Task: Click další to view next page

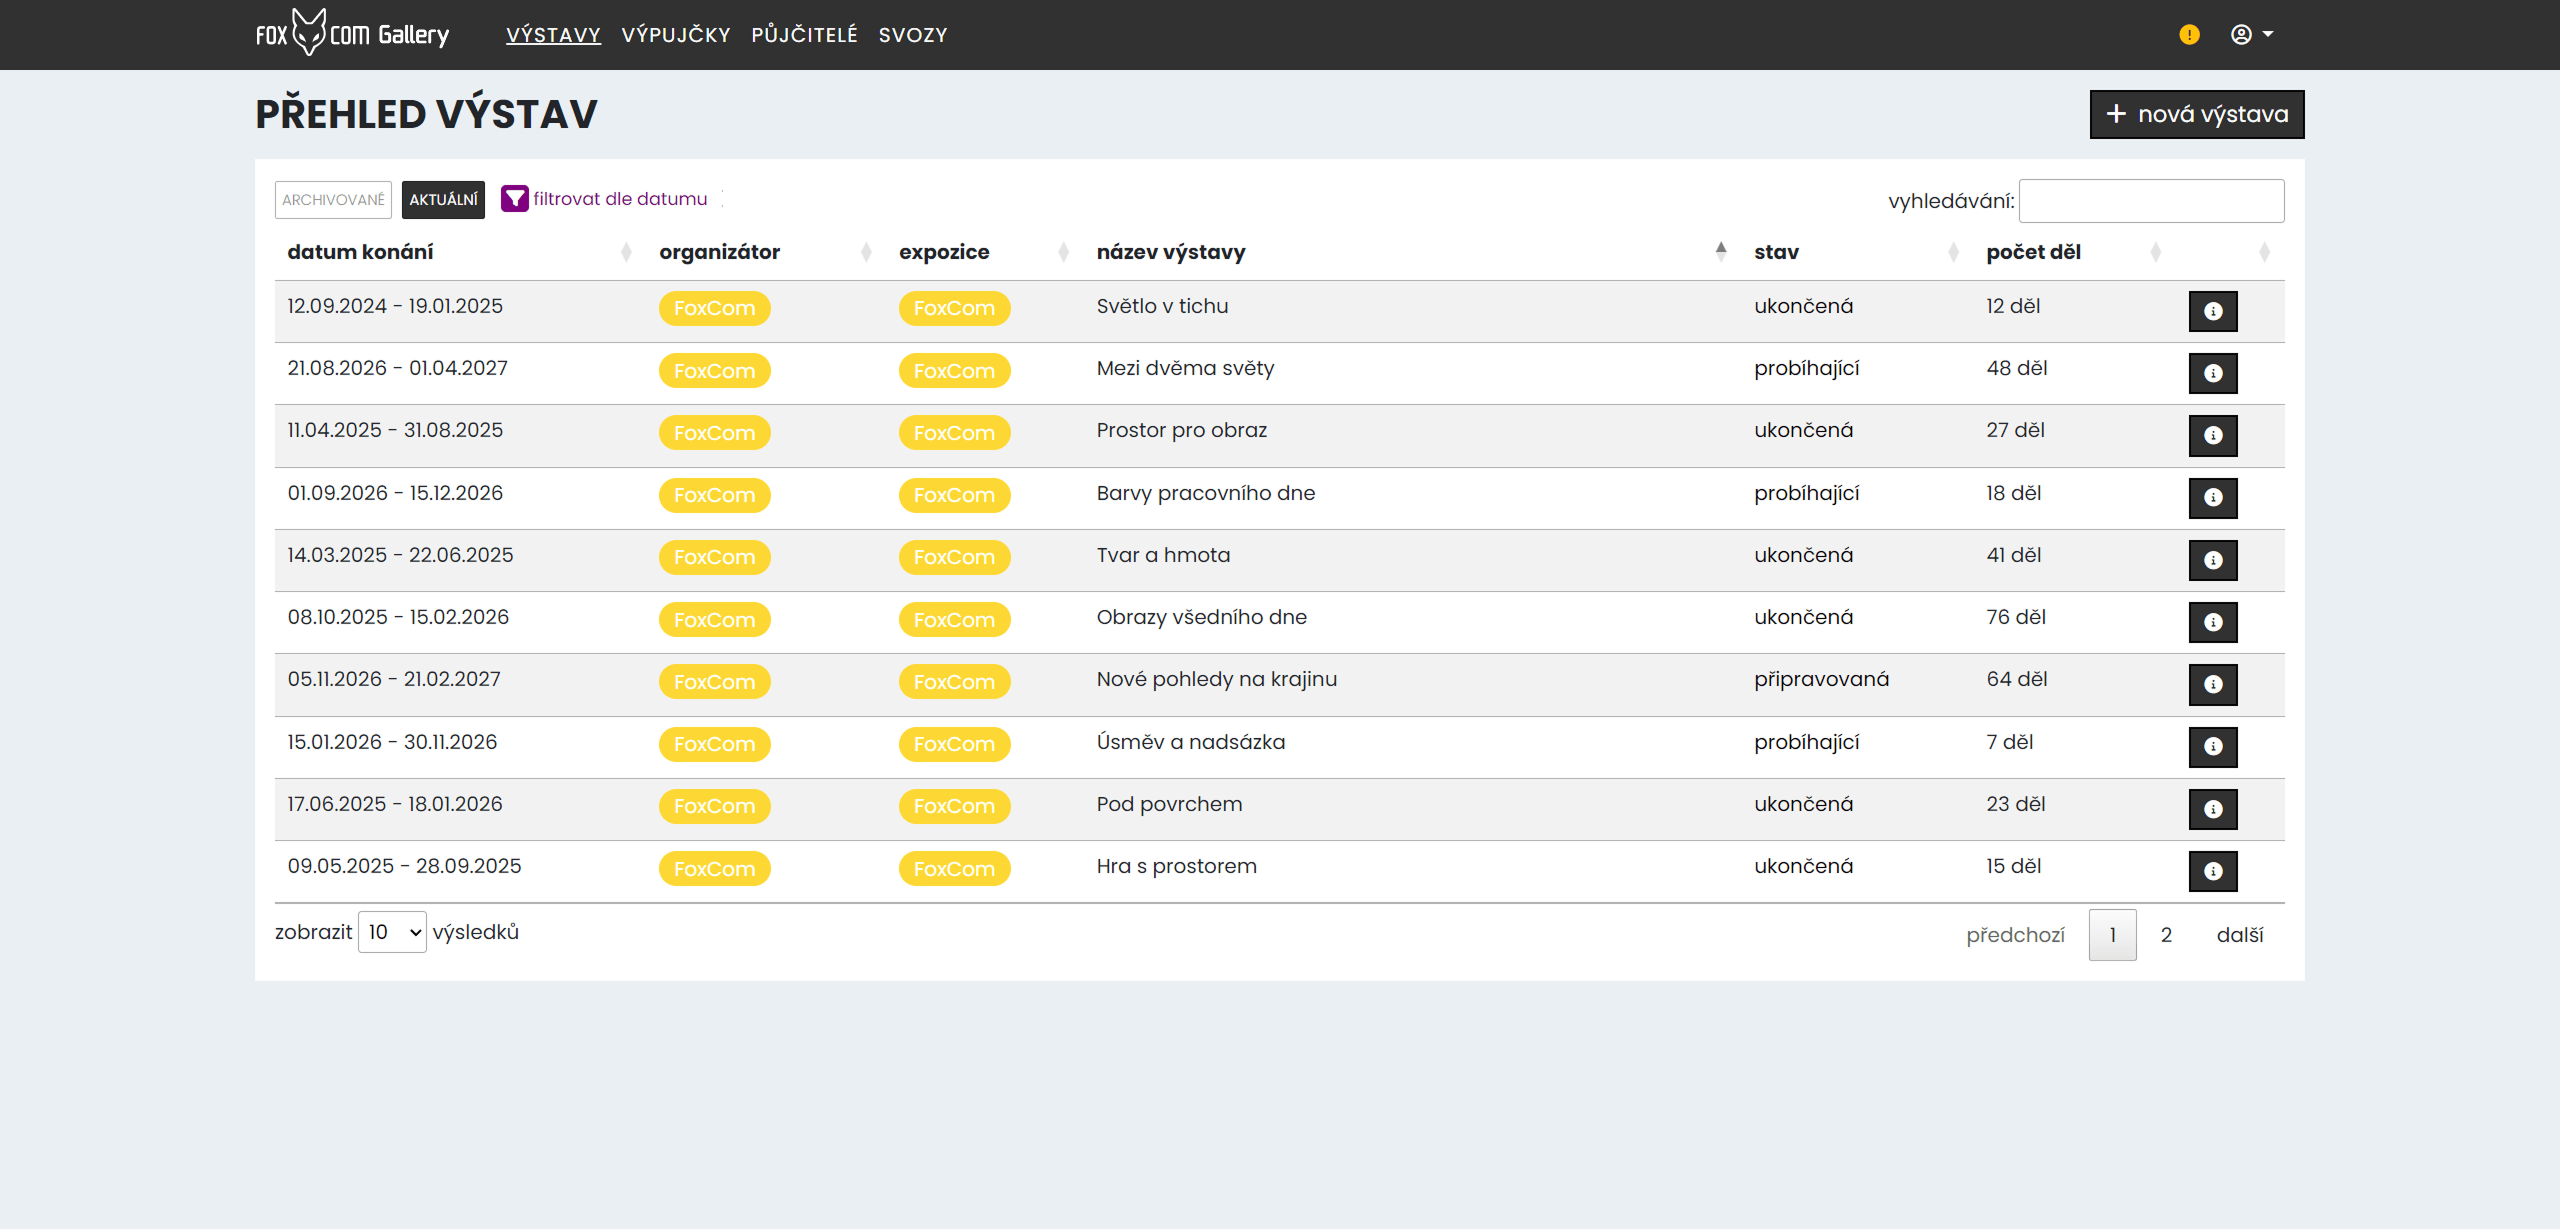Action: (x=2240, y=935)
